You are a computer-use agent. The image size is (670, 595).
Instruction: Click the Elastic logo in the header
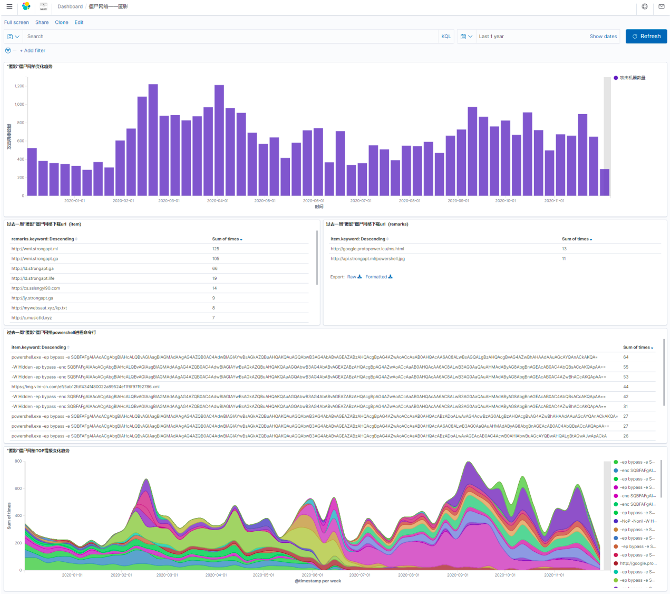27,6
